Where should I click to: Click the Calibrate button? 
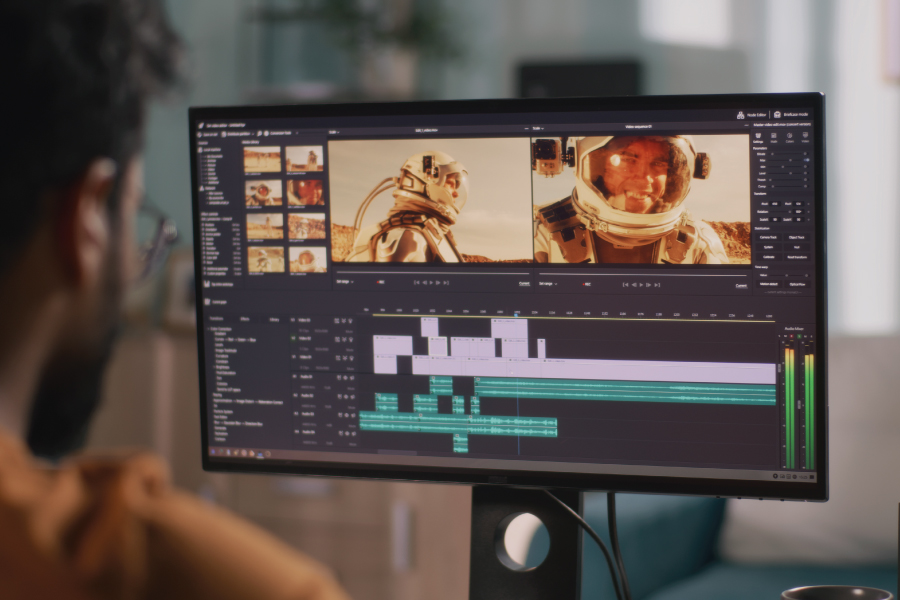tap(769, 257)
